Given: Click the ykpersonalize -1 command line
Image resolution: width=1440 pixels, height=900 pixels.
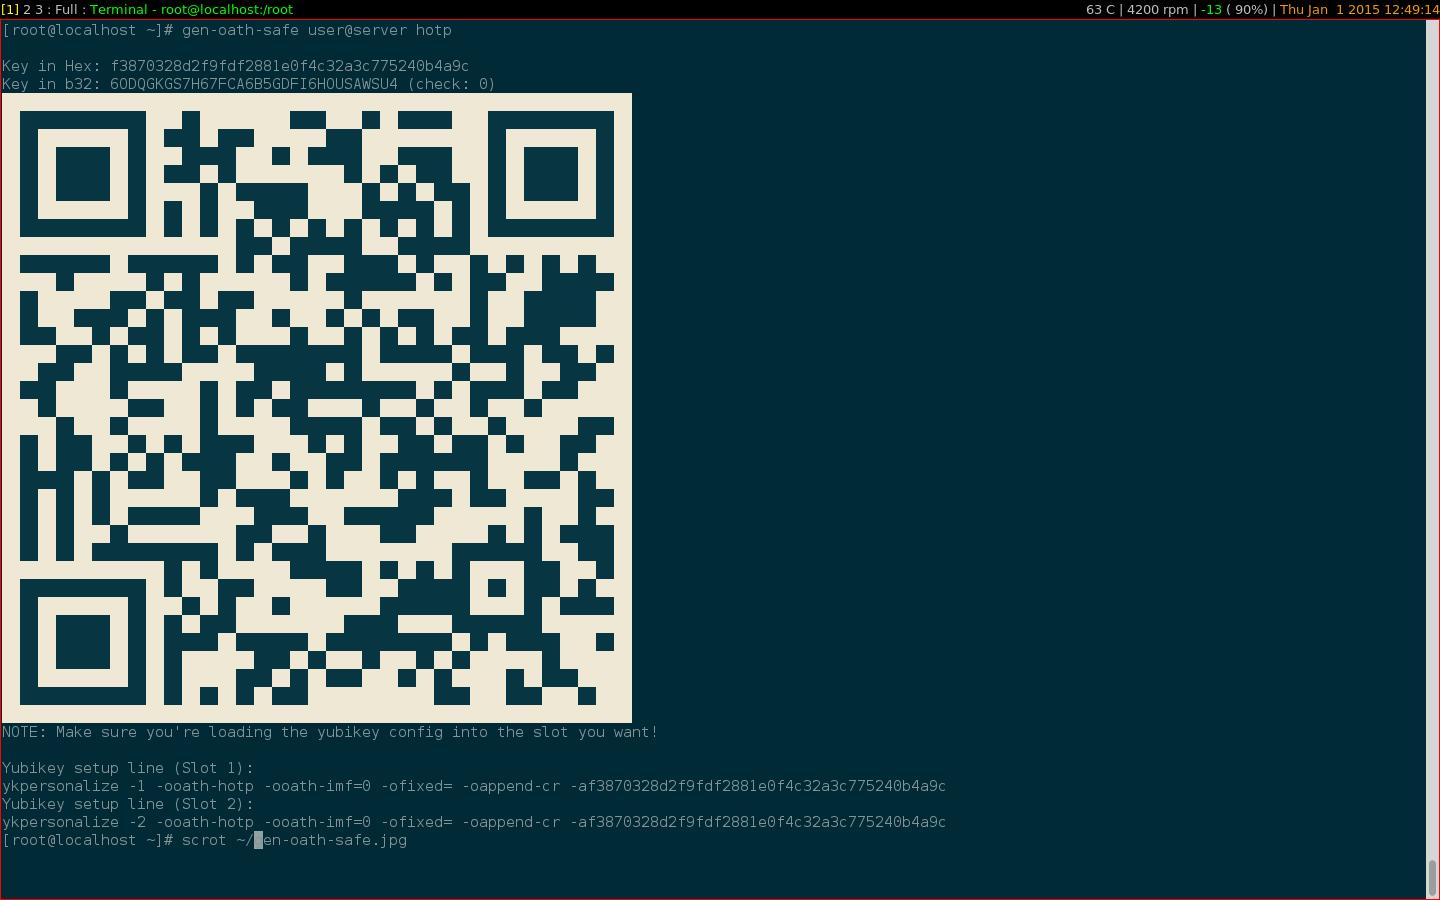Looking at the screenshot, I should pos(474,786).
